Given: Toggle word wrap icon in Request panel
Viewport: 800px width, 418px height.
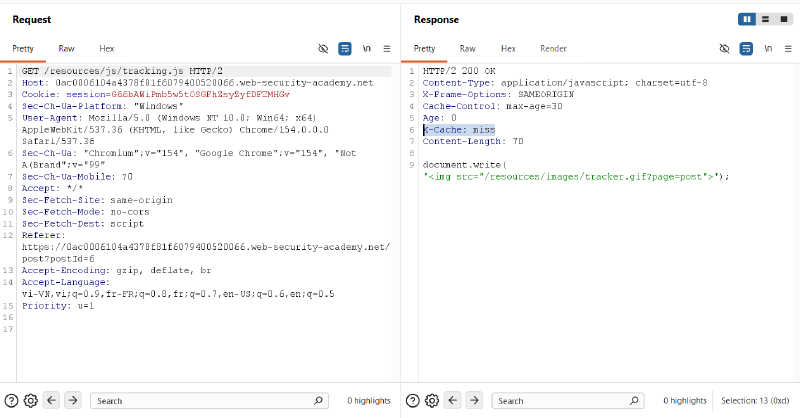Looking at the screenshot, I should pyautogui.click(x=345, y=48).
